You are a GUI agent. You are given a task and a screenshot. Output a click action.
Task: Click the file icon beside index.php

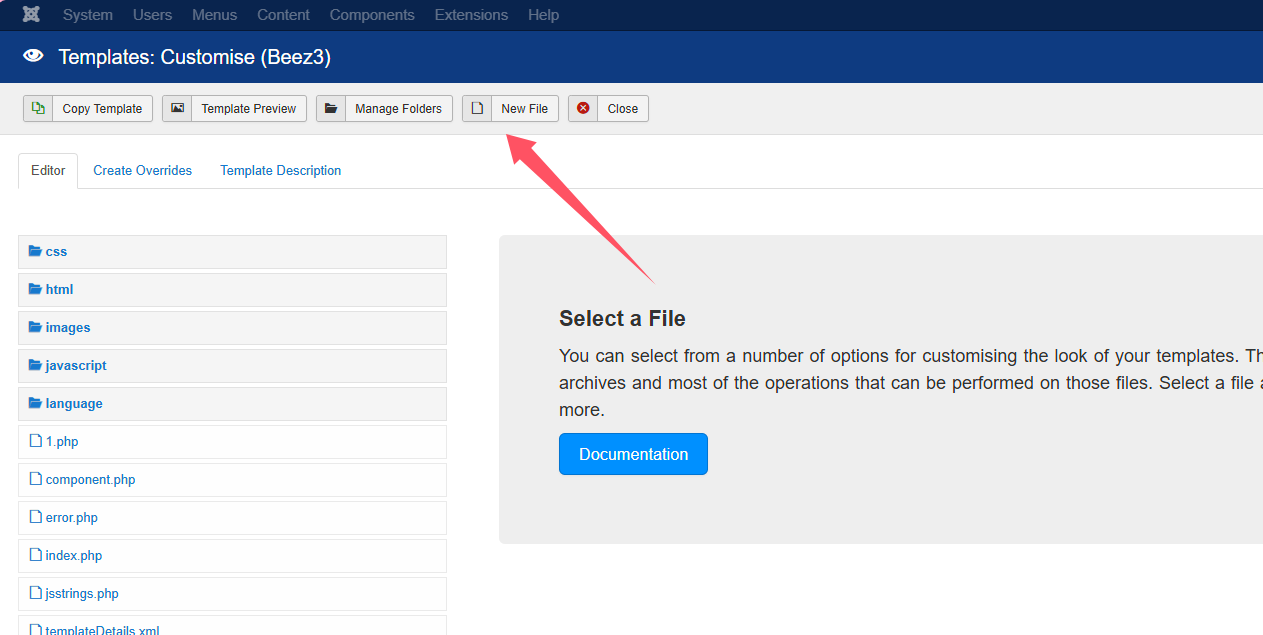coord(36,555)
